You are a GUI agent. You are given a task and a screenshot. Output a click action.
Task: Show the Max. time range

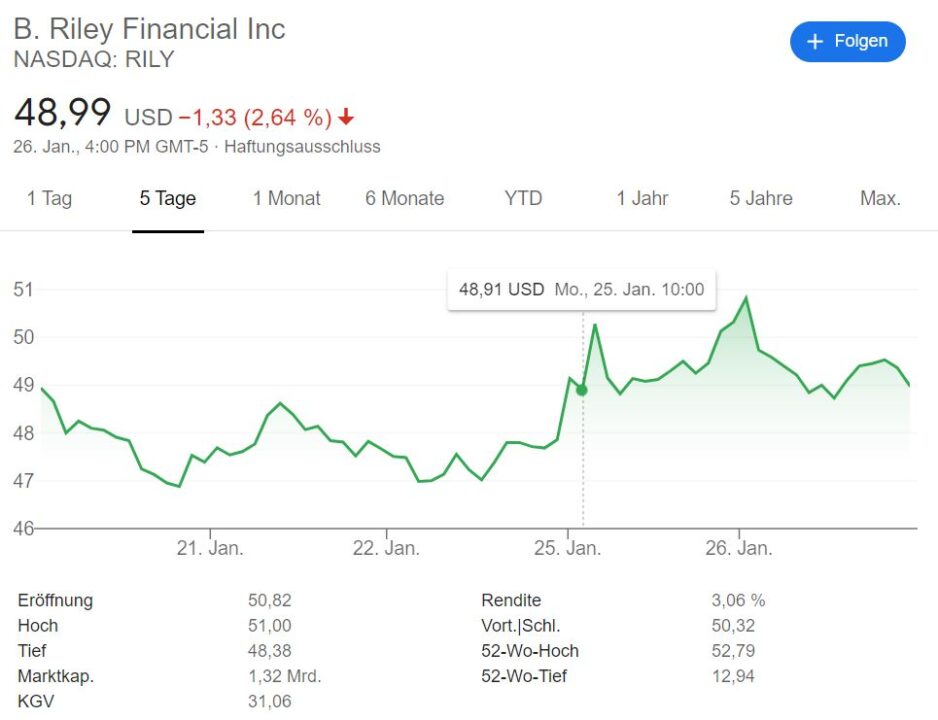pos(880,198)
